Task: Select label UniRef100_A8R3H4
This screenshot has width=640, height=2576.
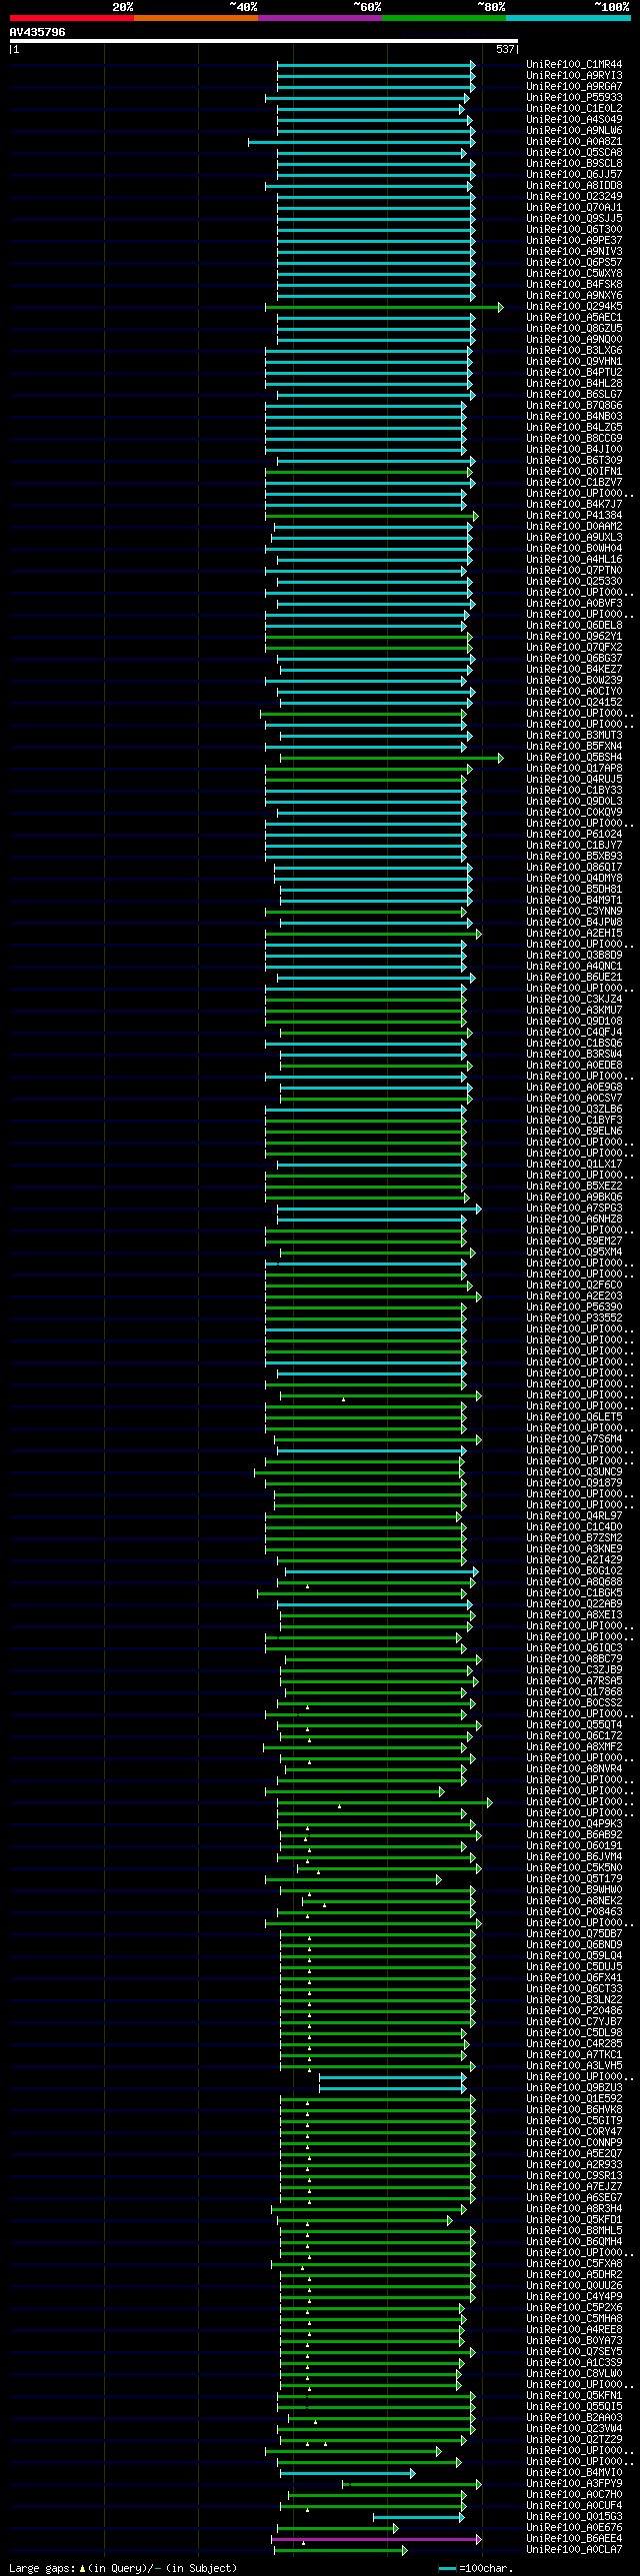Action: (574, 2209)
